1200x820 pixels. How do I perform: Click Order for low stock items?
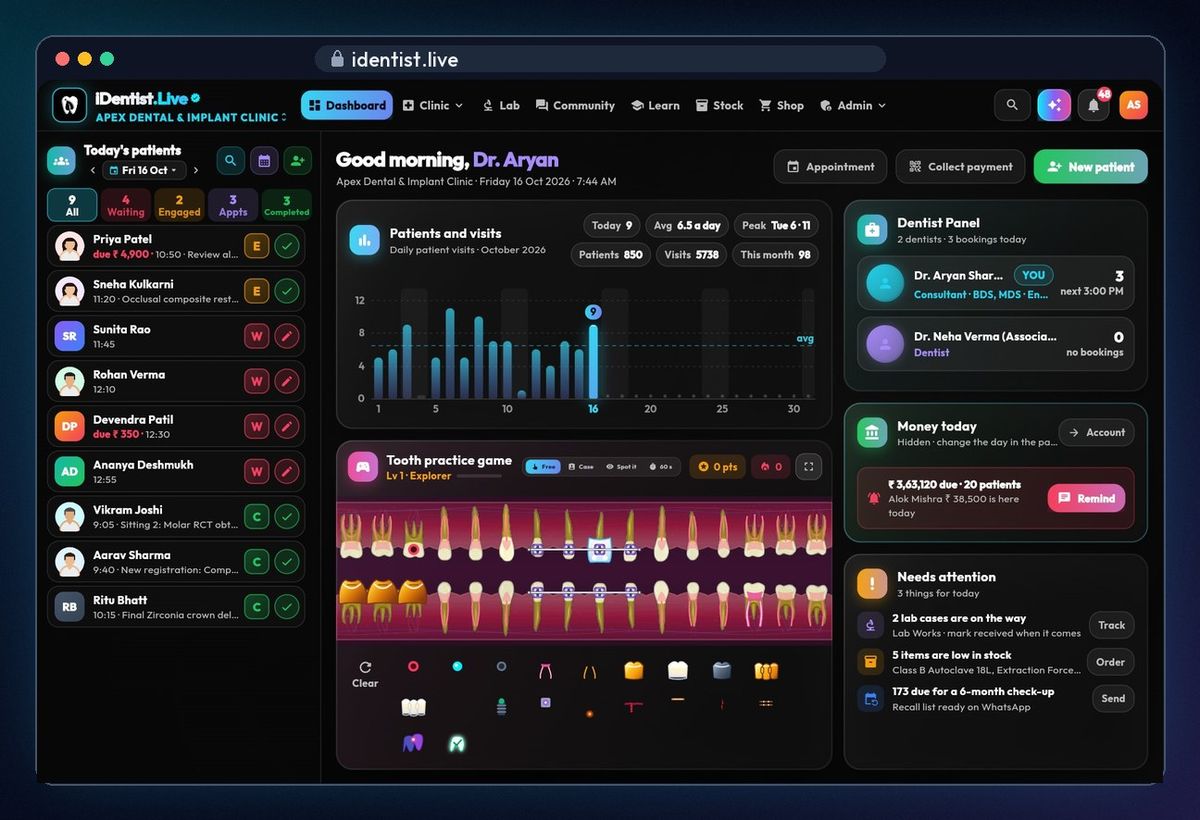pos(1111,662)
